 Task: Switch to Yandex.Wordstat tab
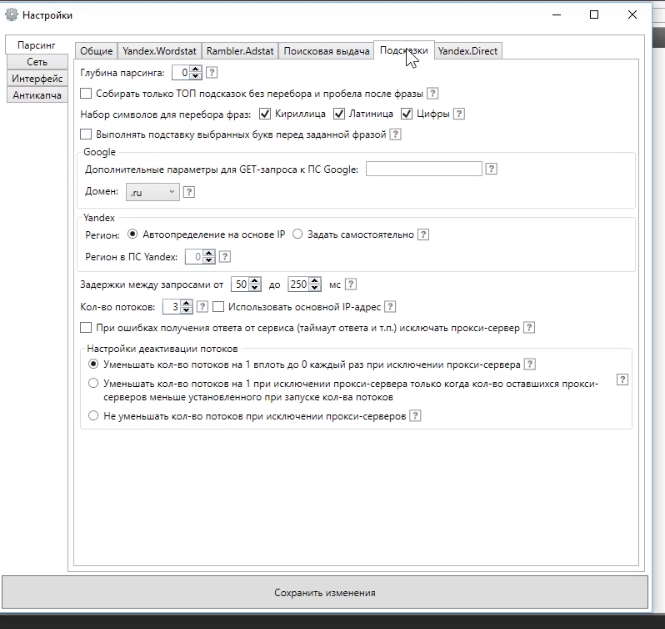coord(159,51)
